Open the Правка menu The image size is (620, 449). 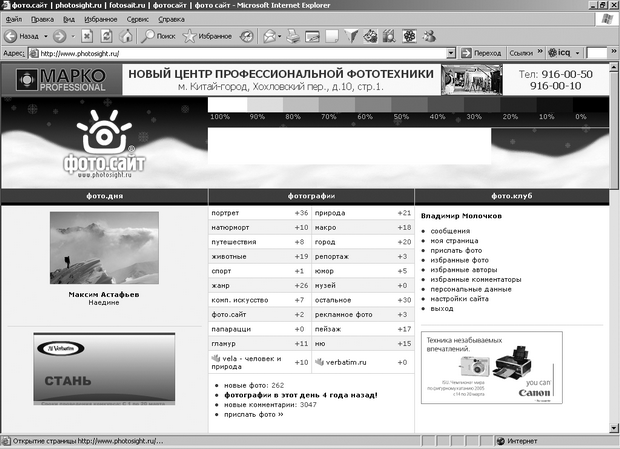click(42, 19)
